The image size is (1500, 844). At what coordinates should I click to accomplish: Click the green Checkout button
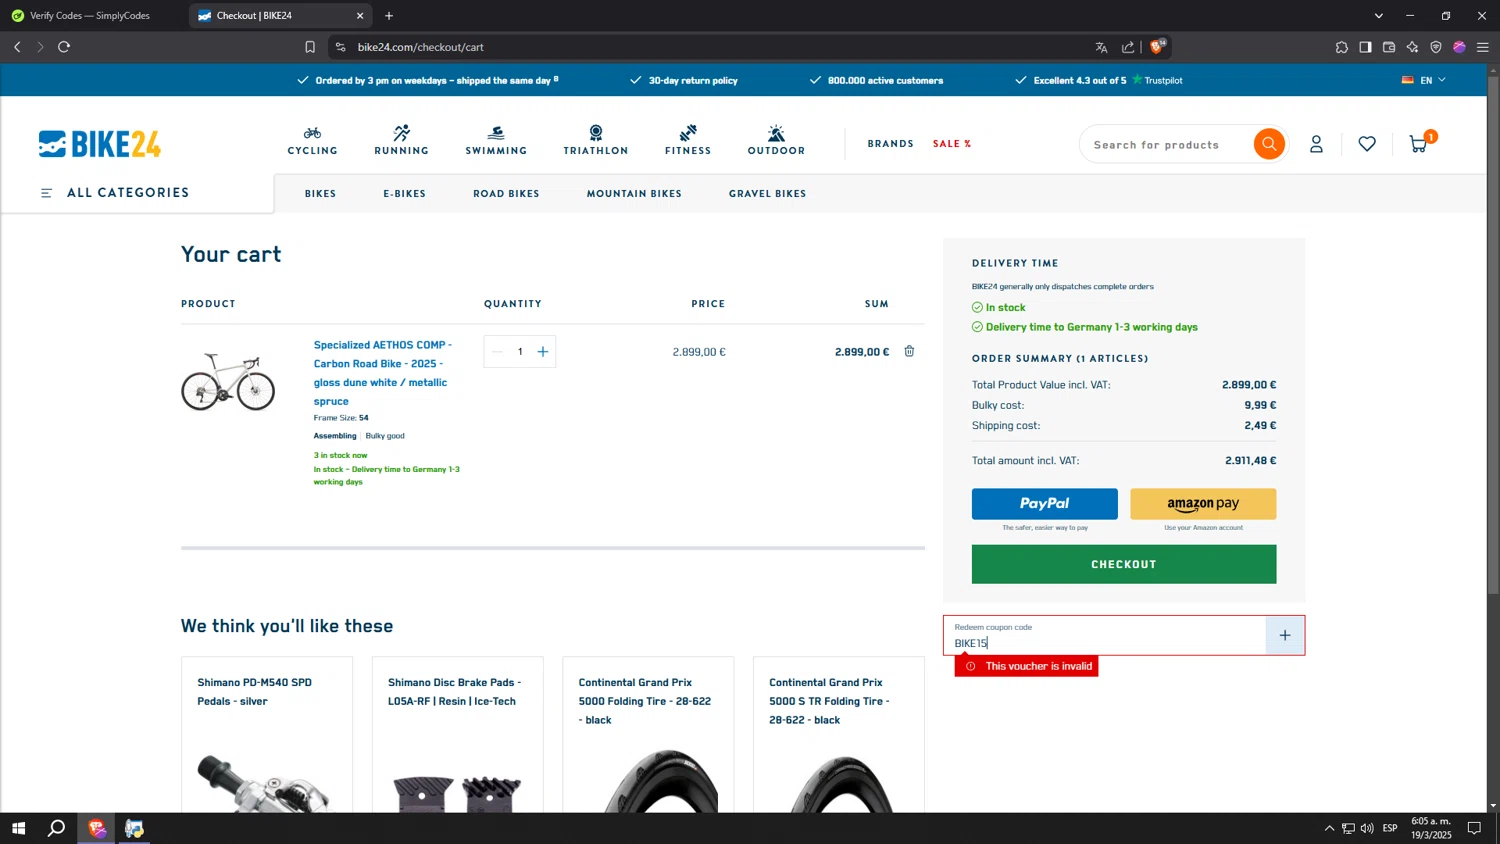[x=1124, y=564]
